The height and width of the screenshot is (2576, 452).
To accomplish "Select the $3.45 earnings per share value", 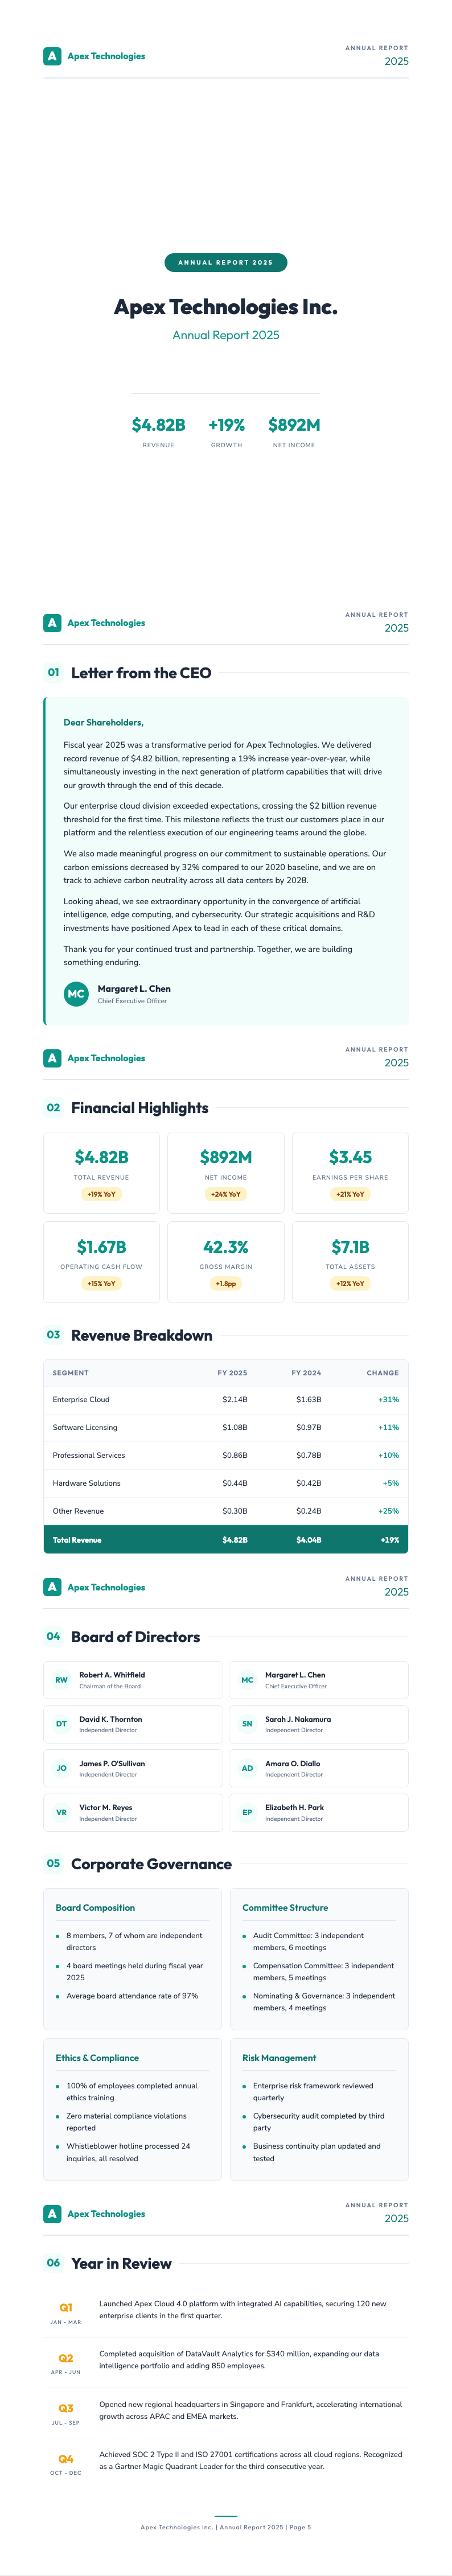I will (x=350, y=1157).
